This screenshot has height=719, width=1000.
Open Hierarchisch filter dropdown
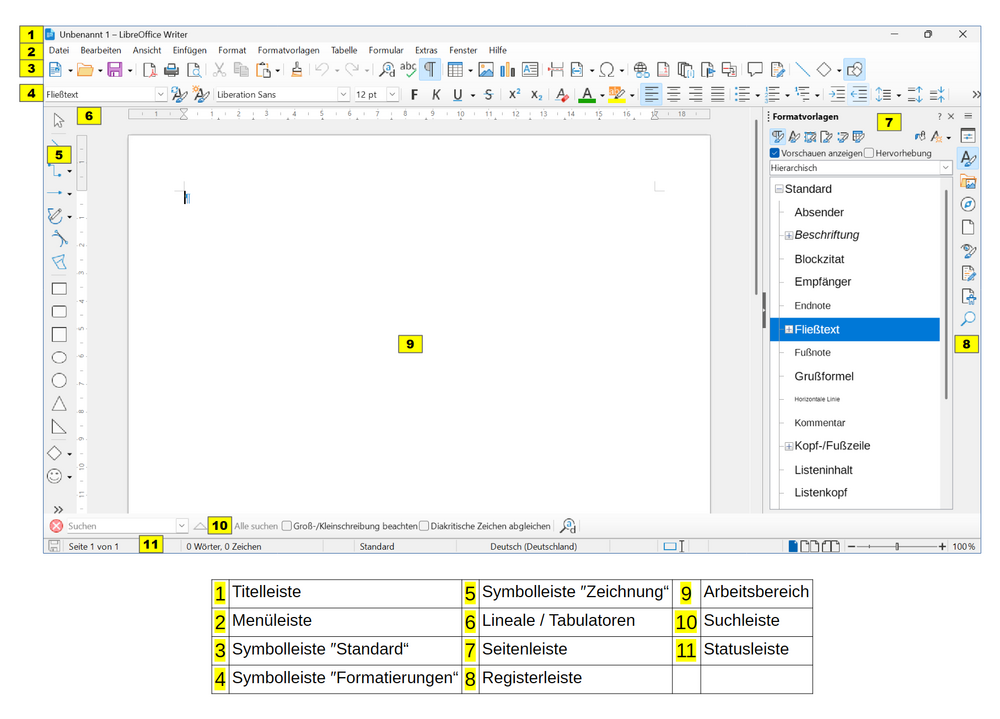pos(945,168)
